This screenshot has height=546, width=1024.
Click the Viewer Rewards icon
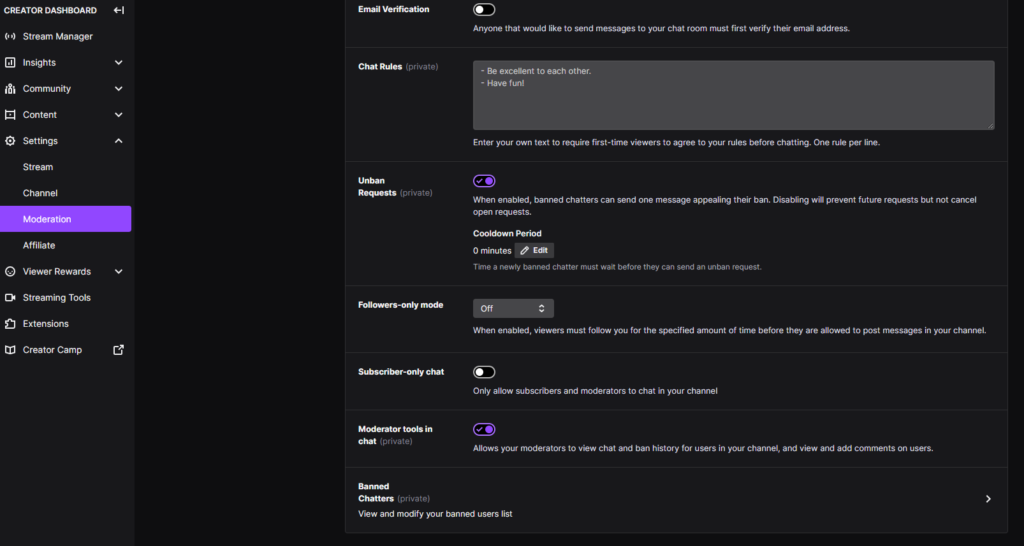pyautogui.click(x=11, y=271)
